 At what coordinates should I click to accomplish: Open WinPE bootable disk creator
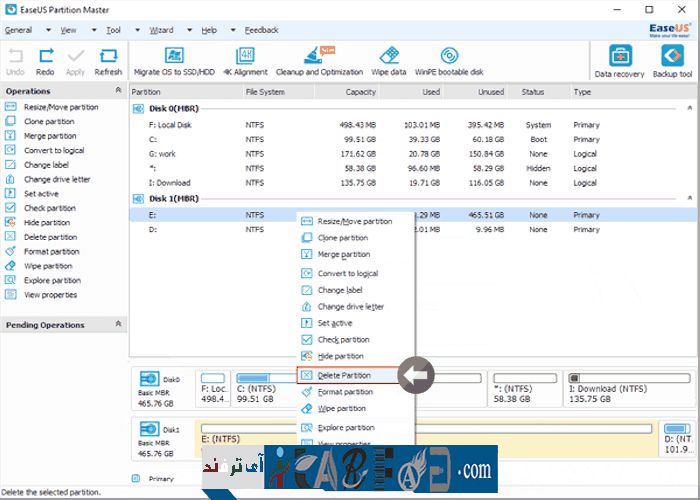(450, 58)
